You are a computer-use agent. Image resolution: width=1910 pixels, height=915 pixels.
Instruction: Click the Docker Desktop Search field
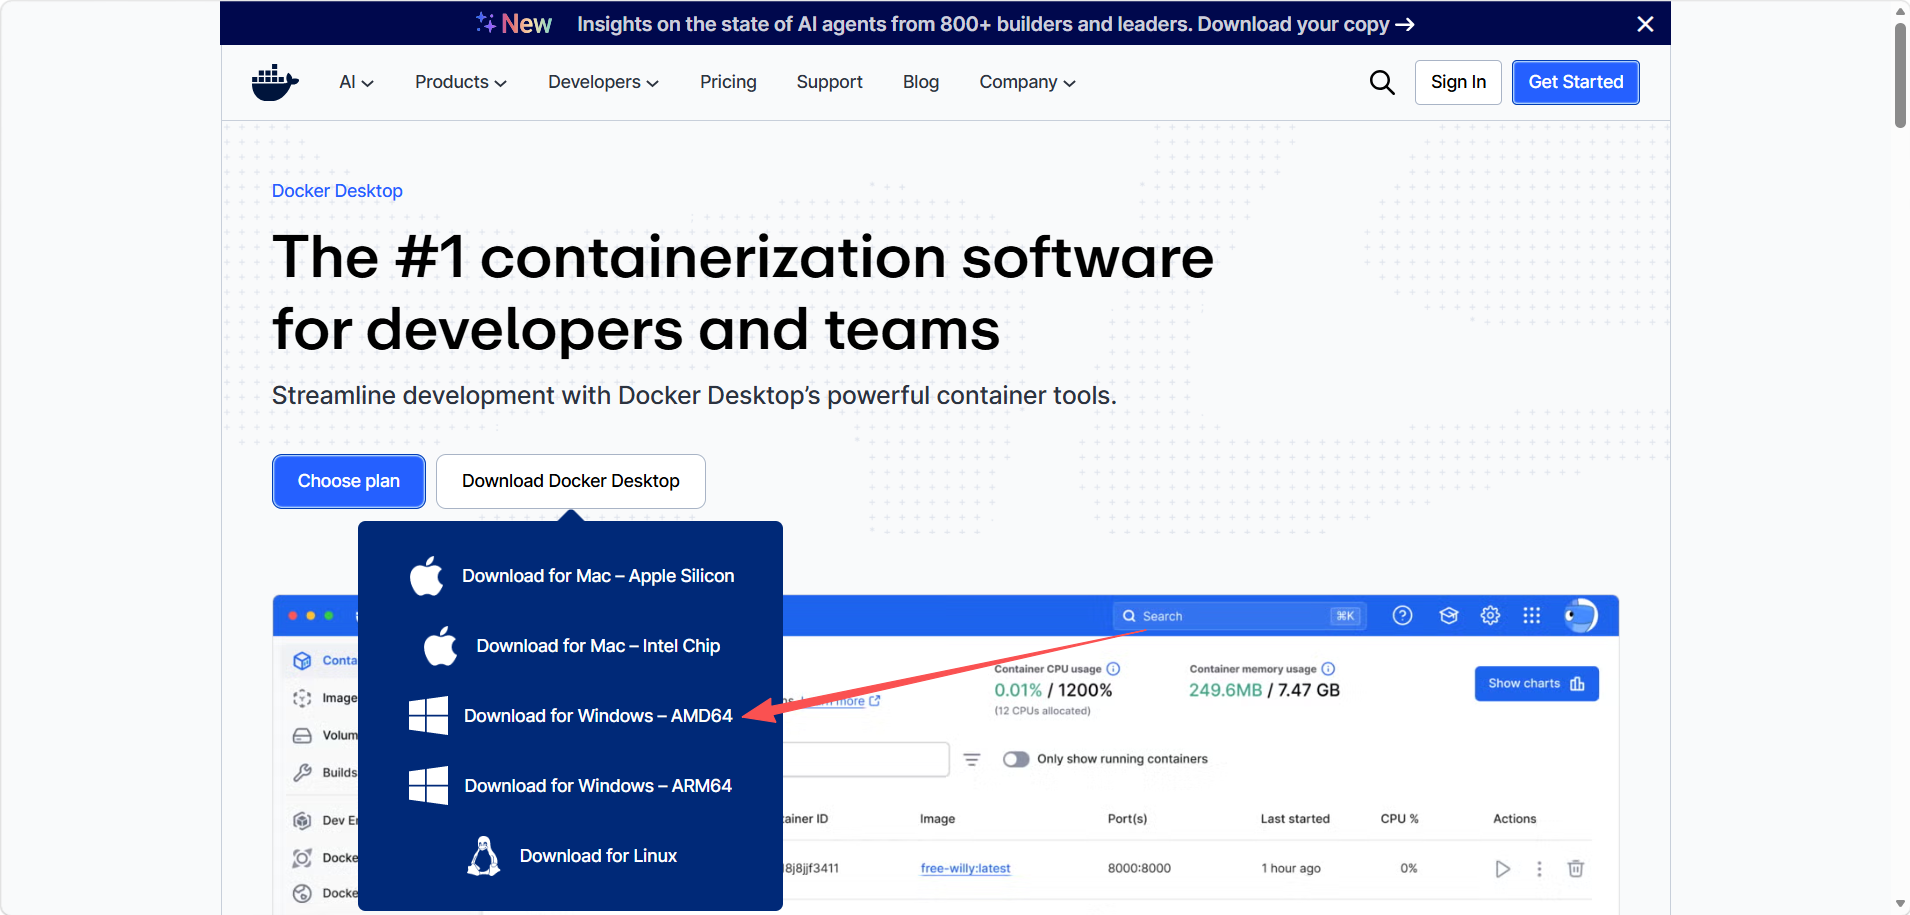[x=1238, y=616]
